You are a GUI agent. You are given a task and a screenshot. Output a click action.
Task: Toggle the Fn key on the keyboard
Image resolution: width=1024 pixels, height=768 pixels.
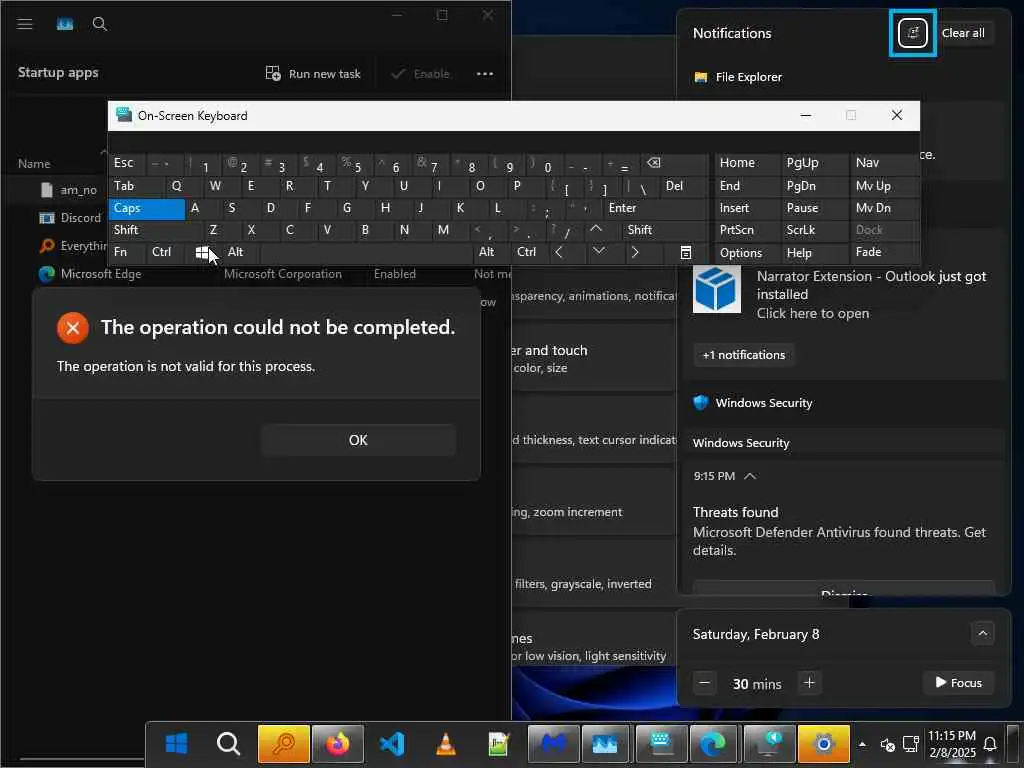(x=127, y=252)
